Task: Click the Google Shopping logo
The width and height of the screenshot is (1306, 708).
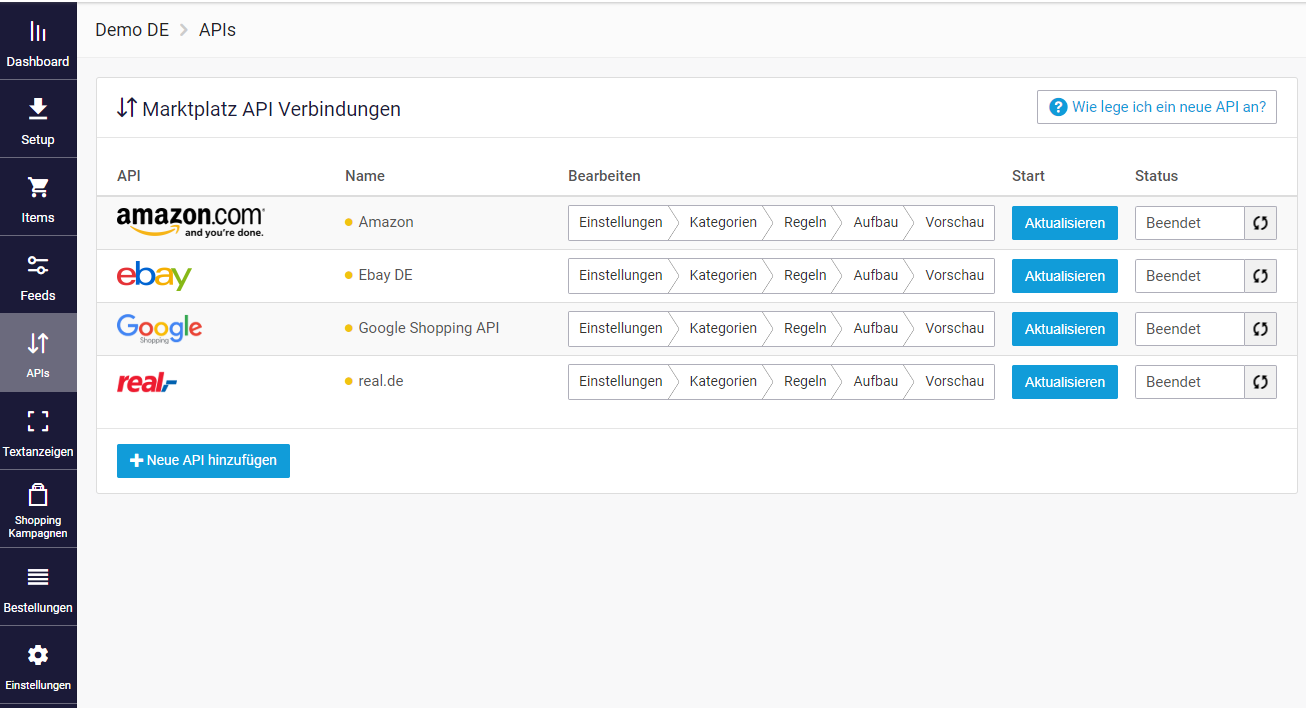Action: tap(159, 329)
